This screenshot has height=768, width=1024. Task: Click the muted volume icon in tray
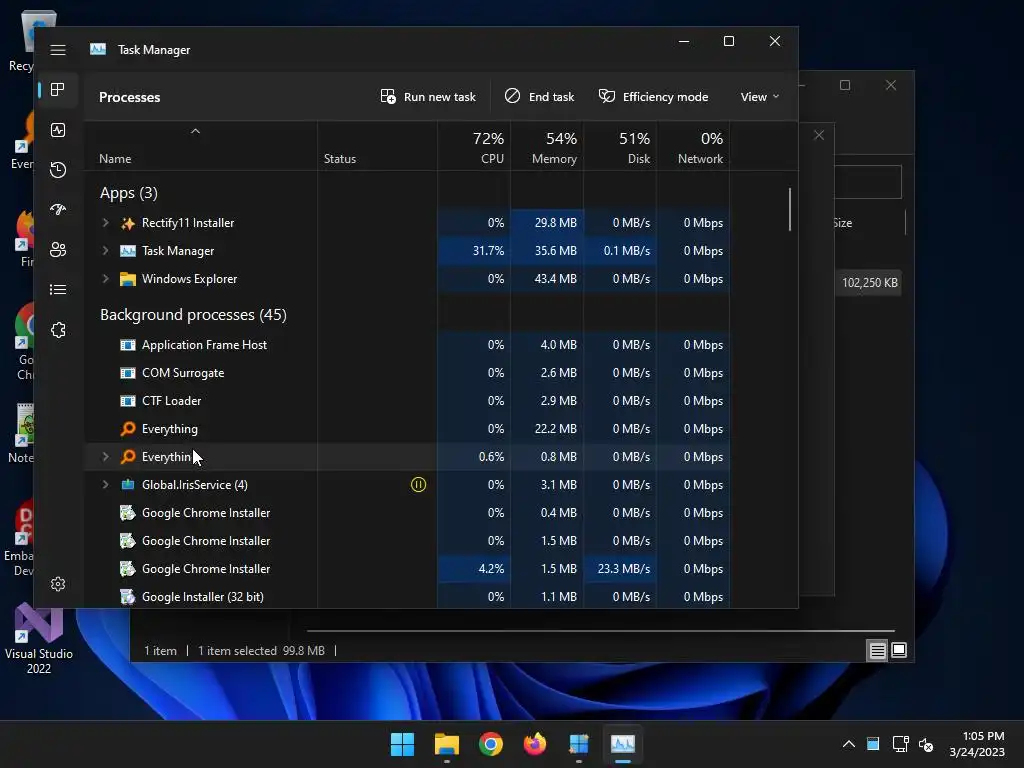pos(926,744)
